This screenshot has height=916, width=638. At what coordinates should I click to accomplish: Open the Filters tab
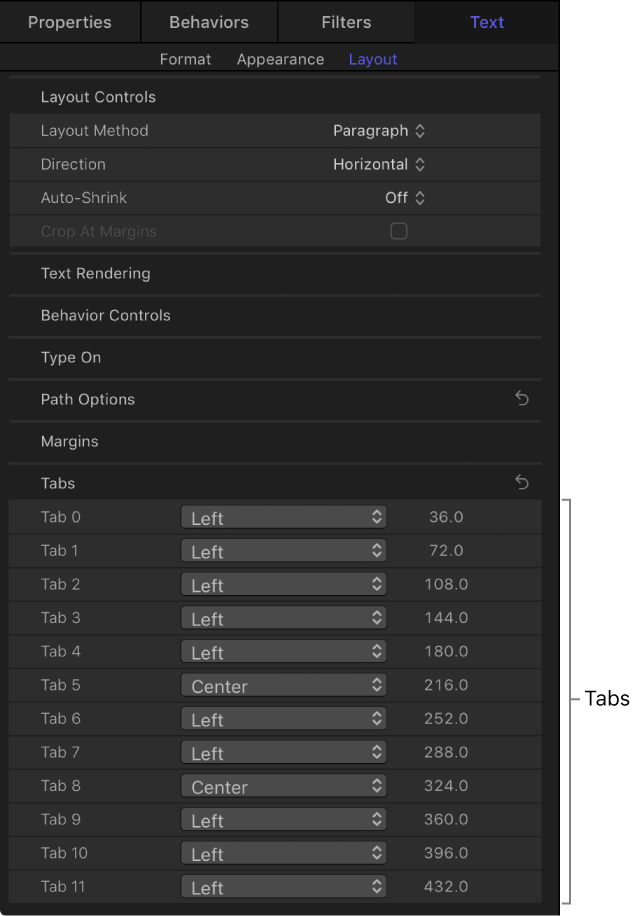(345, 21)
